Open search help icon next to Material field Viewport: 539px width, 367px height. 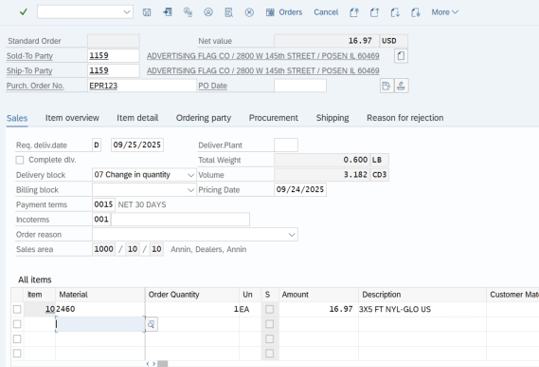click(x=152, y=324)
